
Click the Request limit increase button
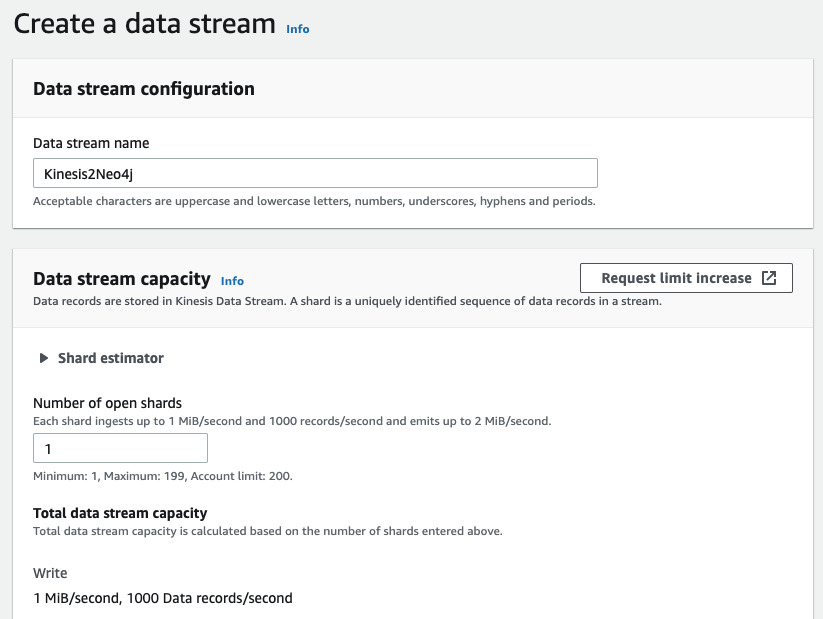(686, 278)
